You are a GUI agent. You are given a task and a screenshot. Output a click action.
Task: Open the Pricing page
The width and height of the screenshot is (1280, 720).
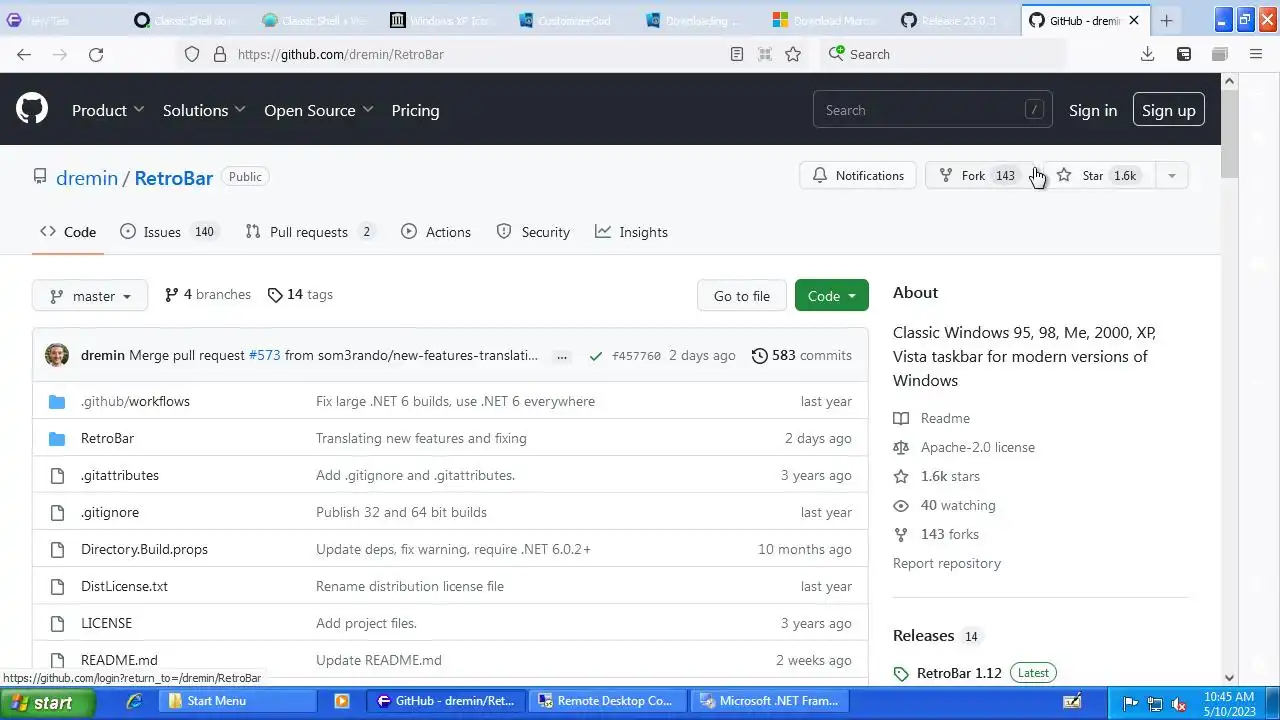pyautogui.click(x=415, y=110)
